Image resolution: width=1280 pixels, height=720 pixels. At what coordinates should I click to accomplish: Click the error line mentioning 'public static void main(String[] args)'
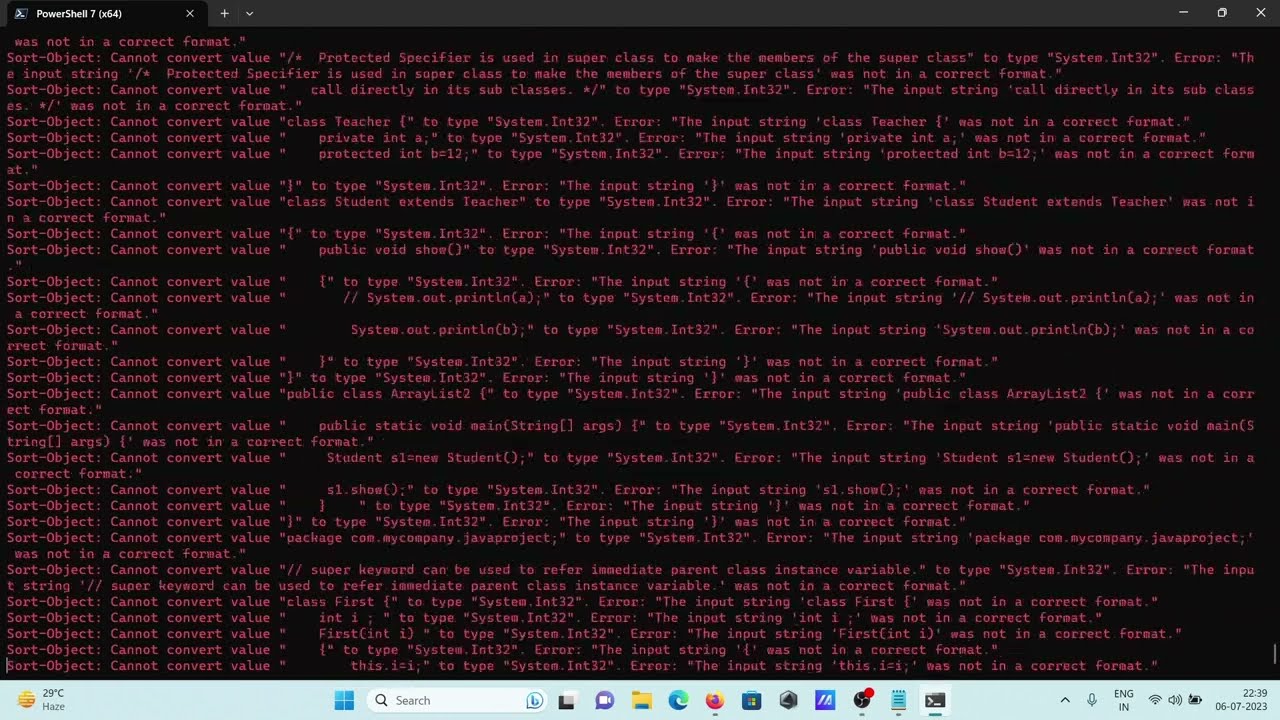[x=630, y=434]
